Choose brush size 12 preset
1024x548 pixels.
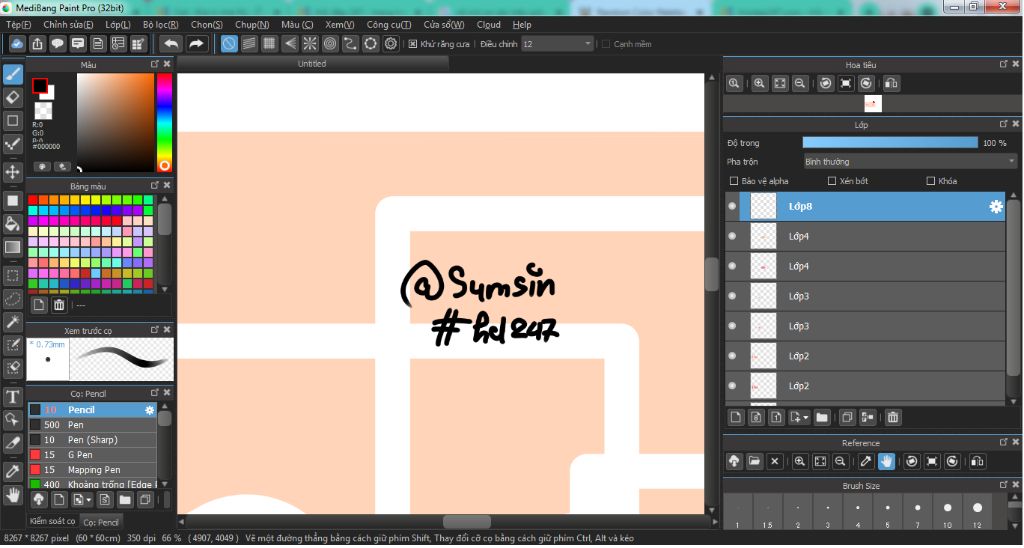(x=977, y=511)
